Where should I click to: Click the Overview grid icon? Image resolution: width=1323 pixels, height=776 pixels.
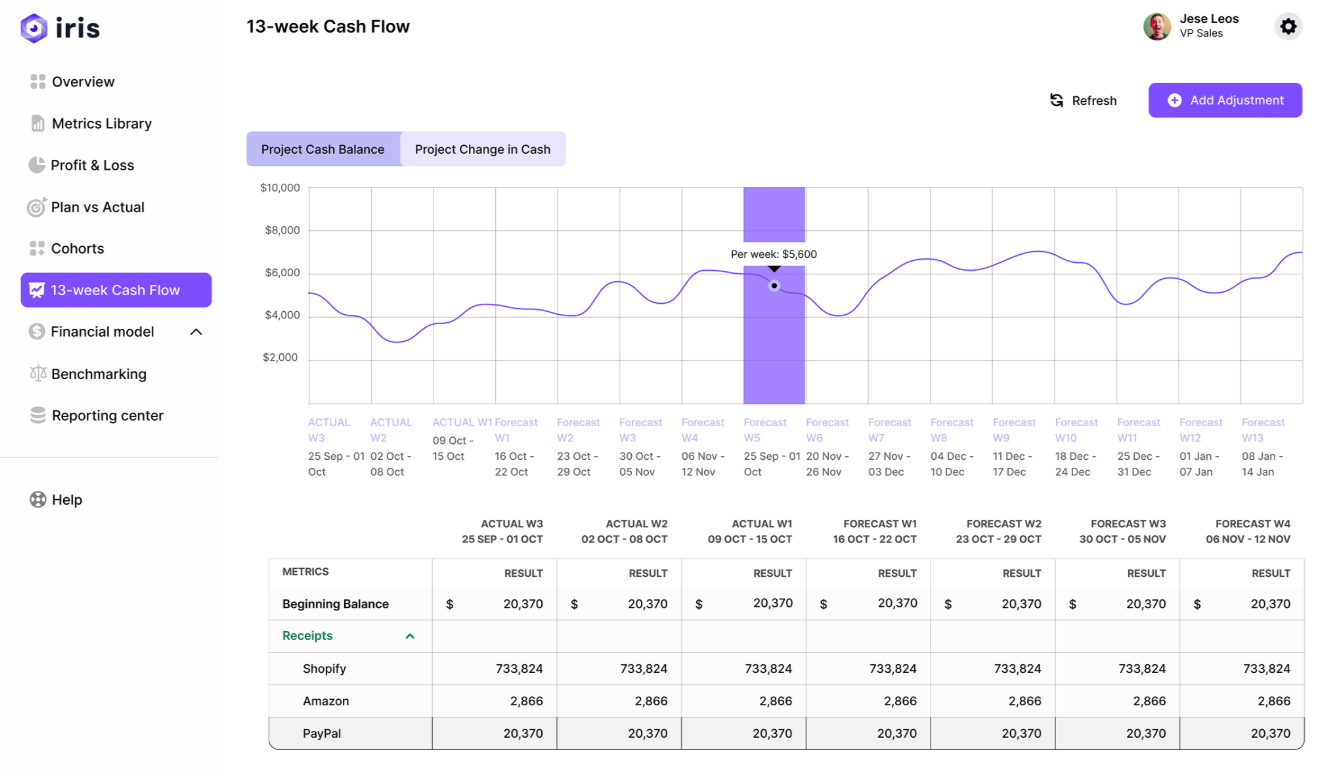38,82
